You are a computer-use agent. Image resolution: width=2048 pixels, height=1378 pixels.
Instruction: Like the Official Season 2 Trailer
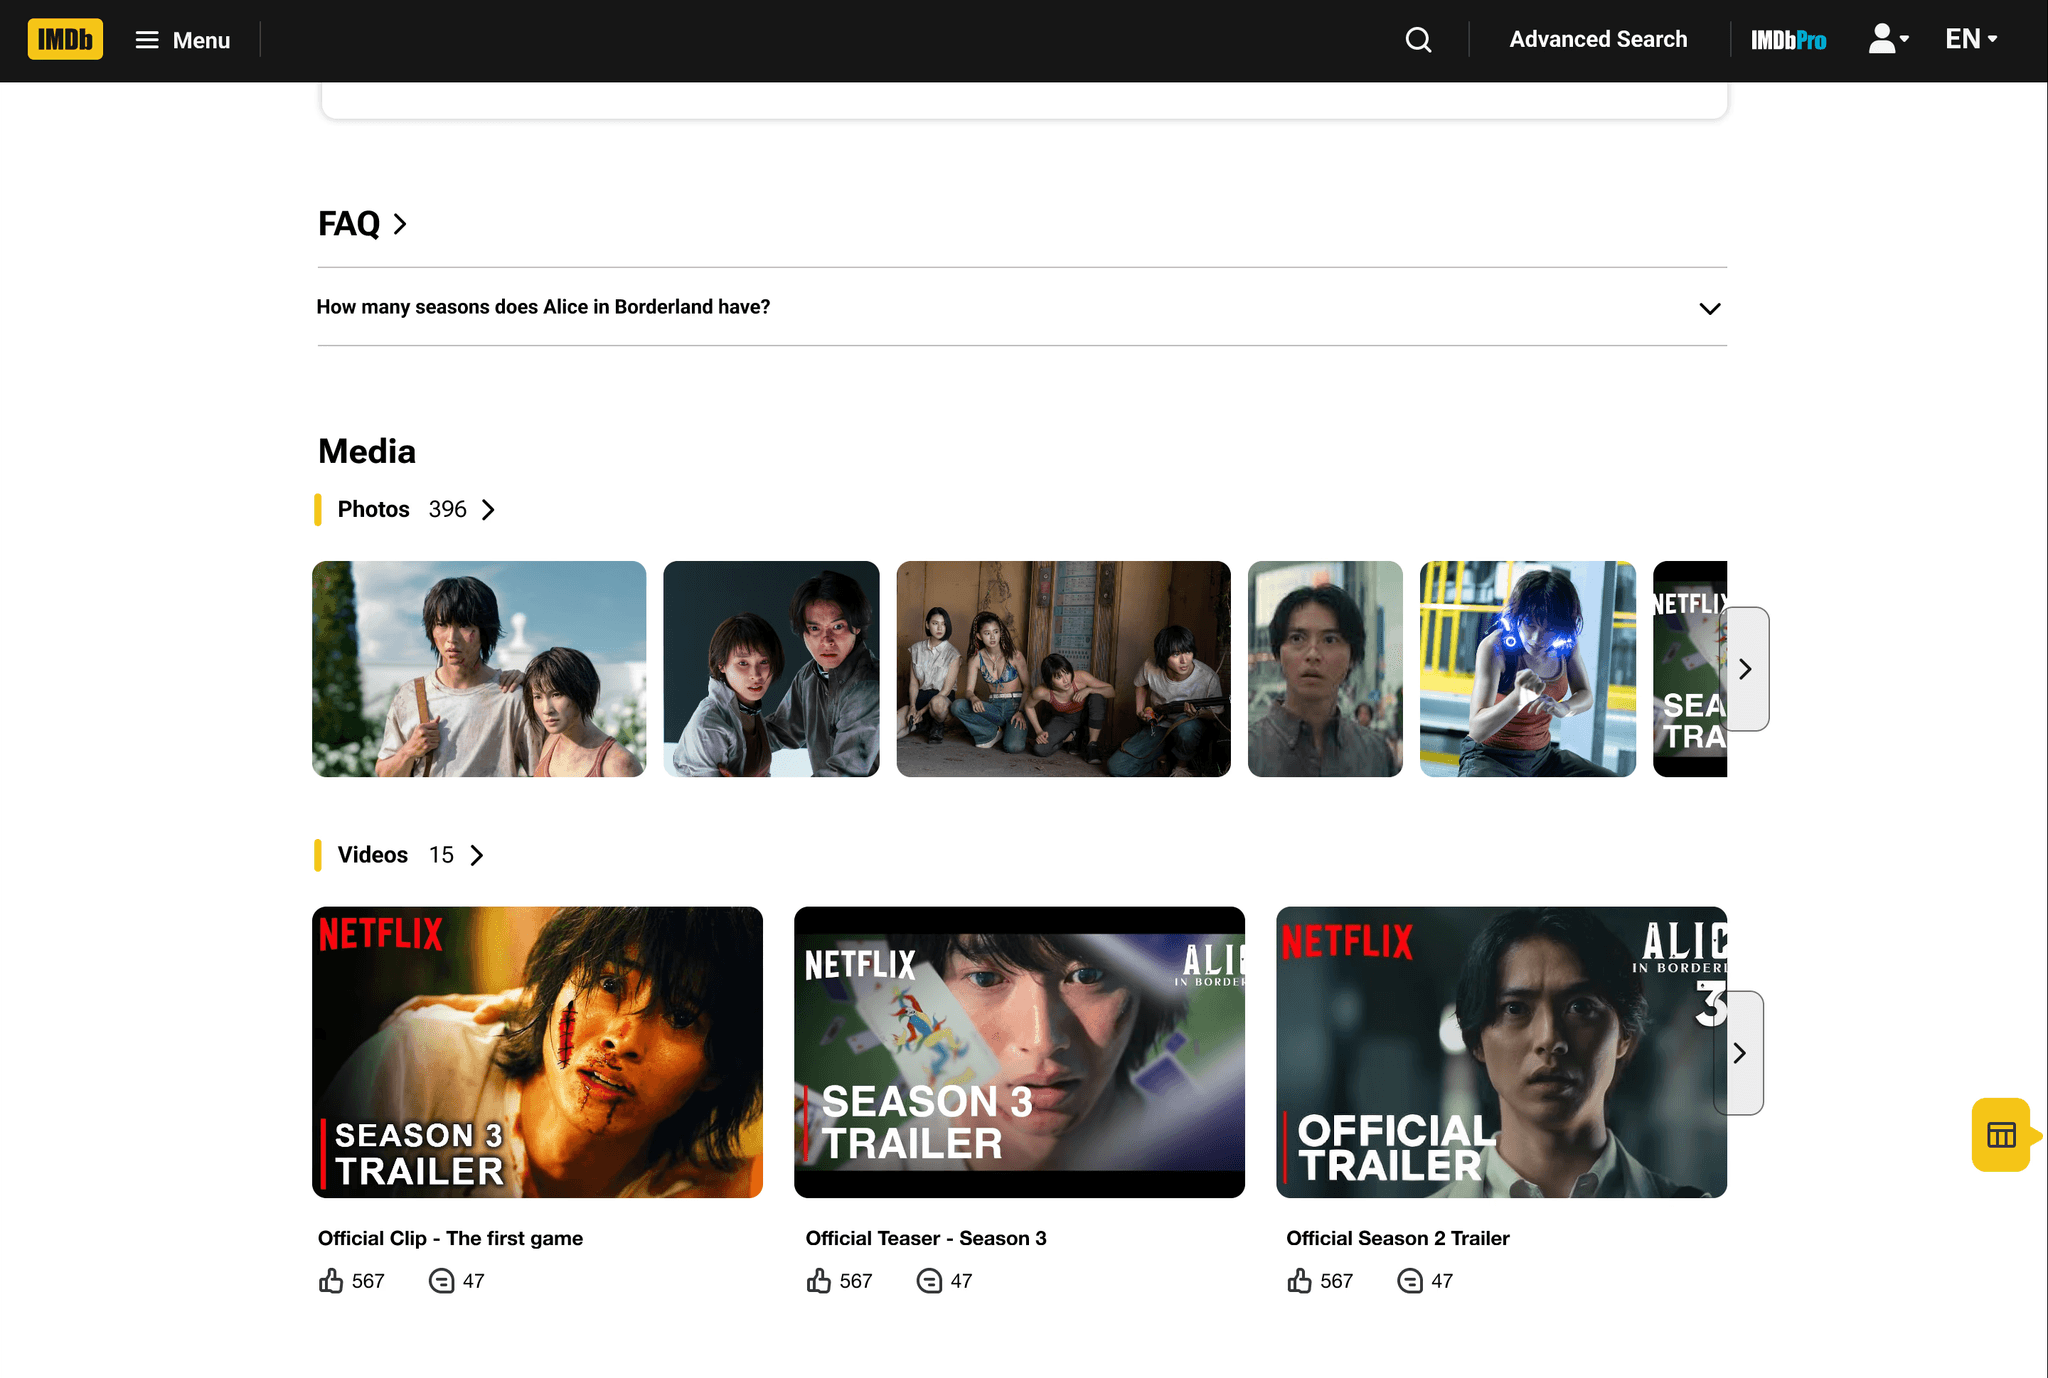[x=1299, y=1281]
